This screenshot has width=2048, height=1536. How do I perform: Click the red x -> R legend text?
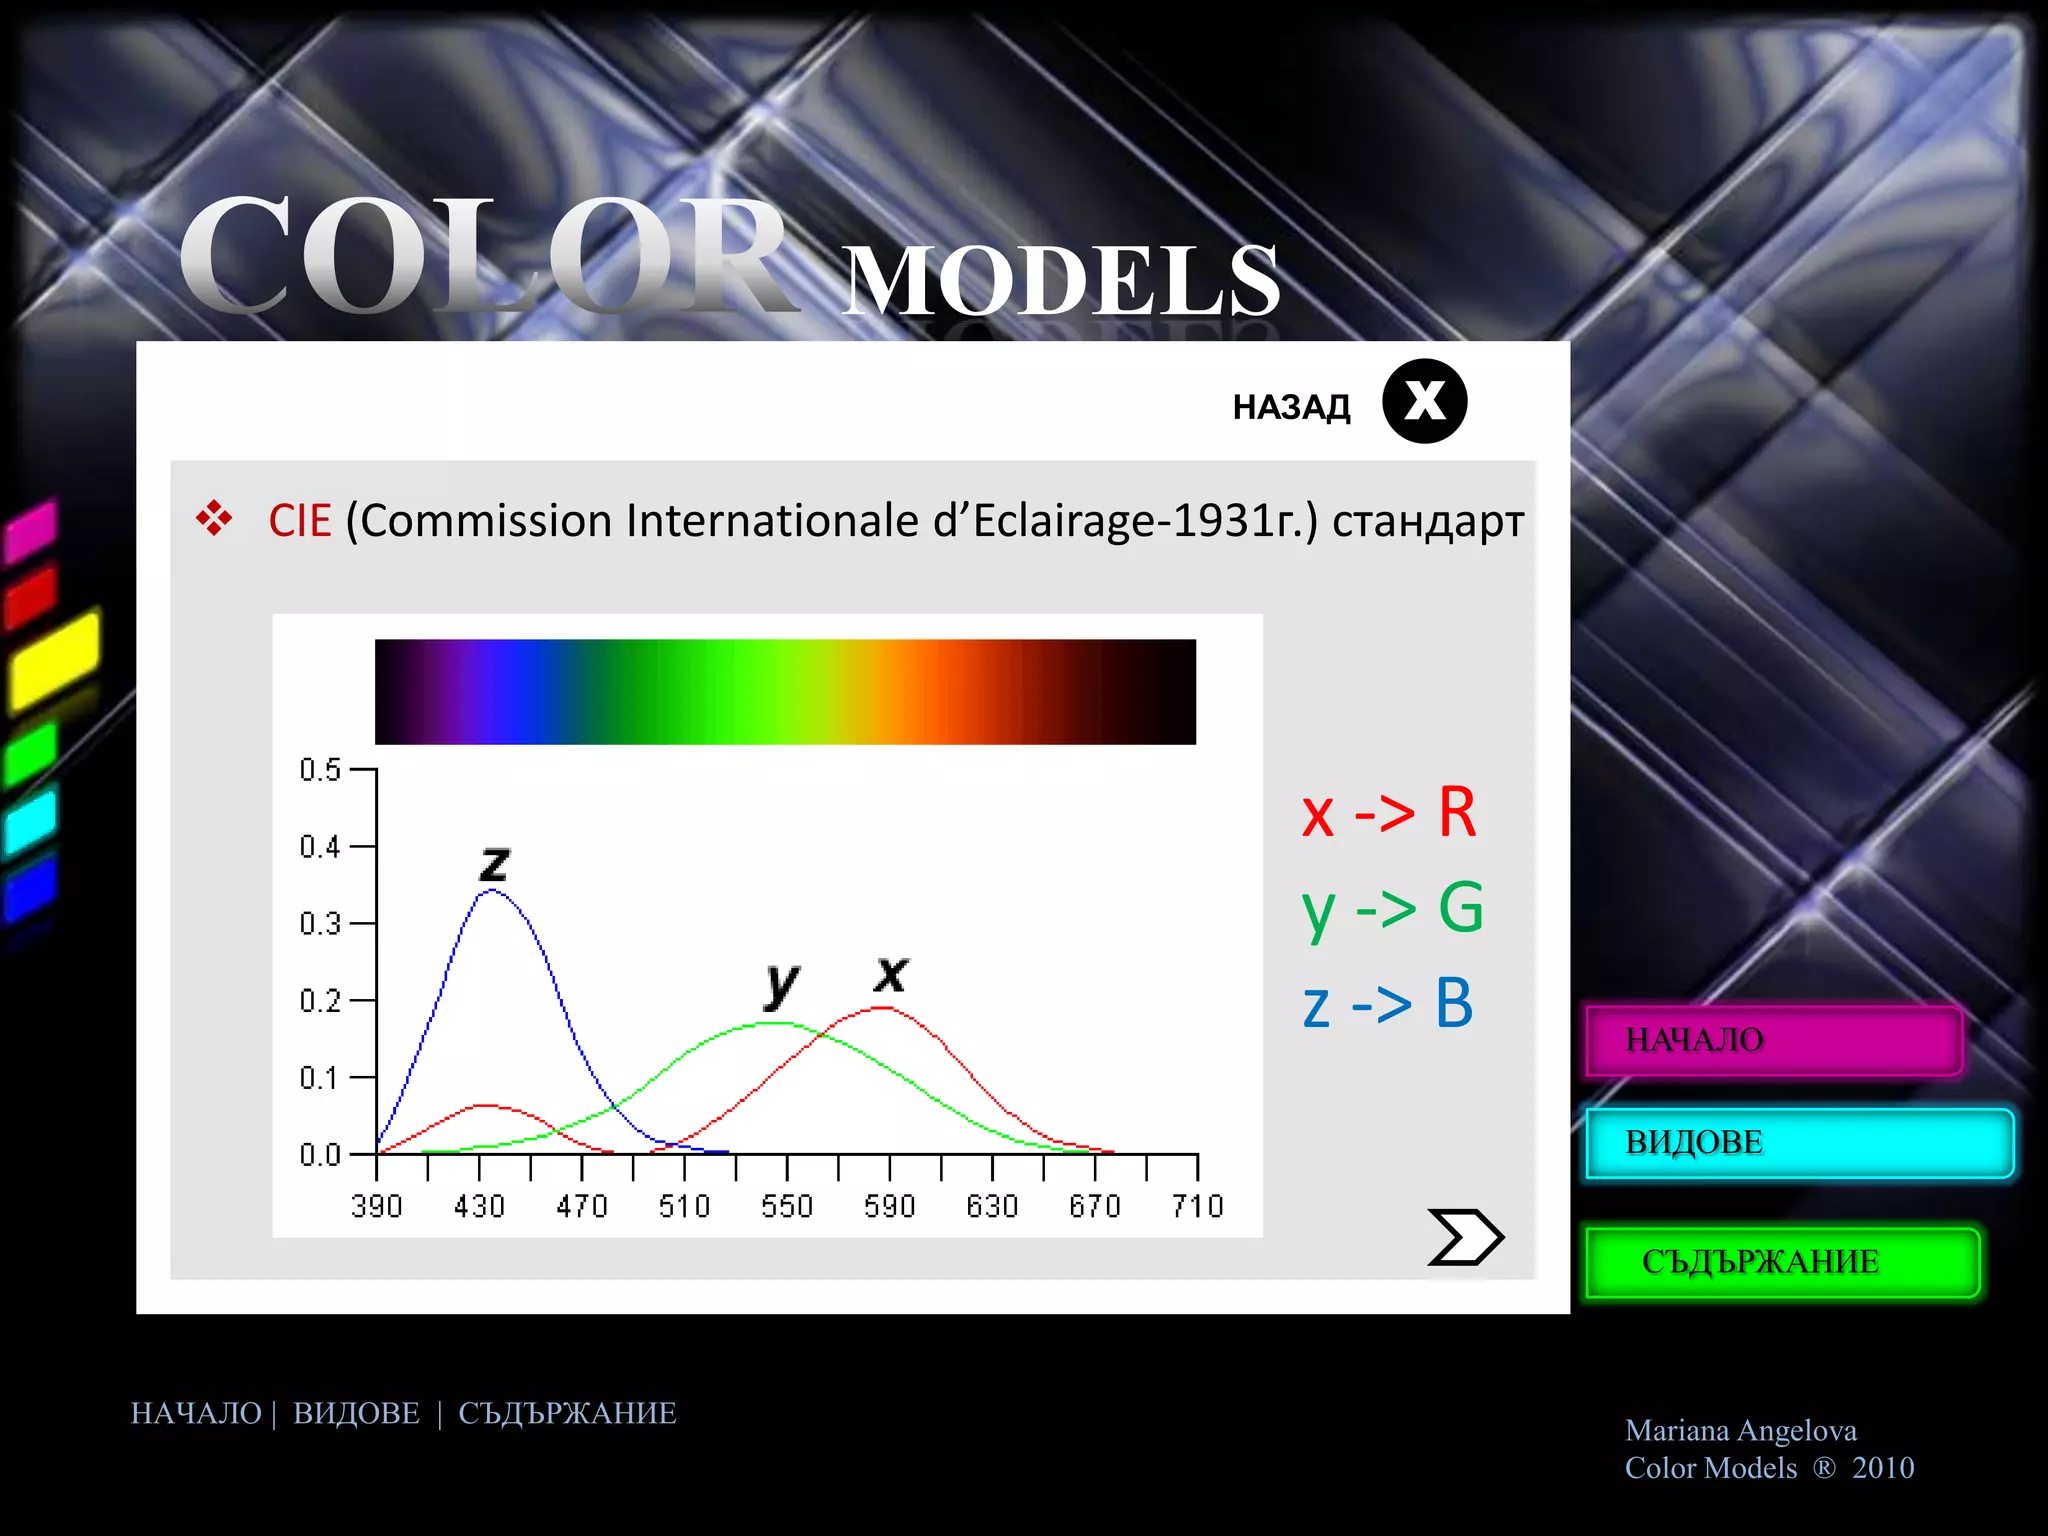pyautogui.click(x=1388, y=812)
